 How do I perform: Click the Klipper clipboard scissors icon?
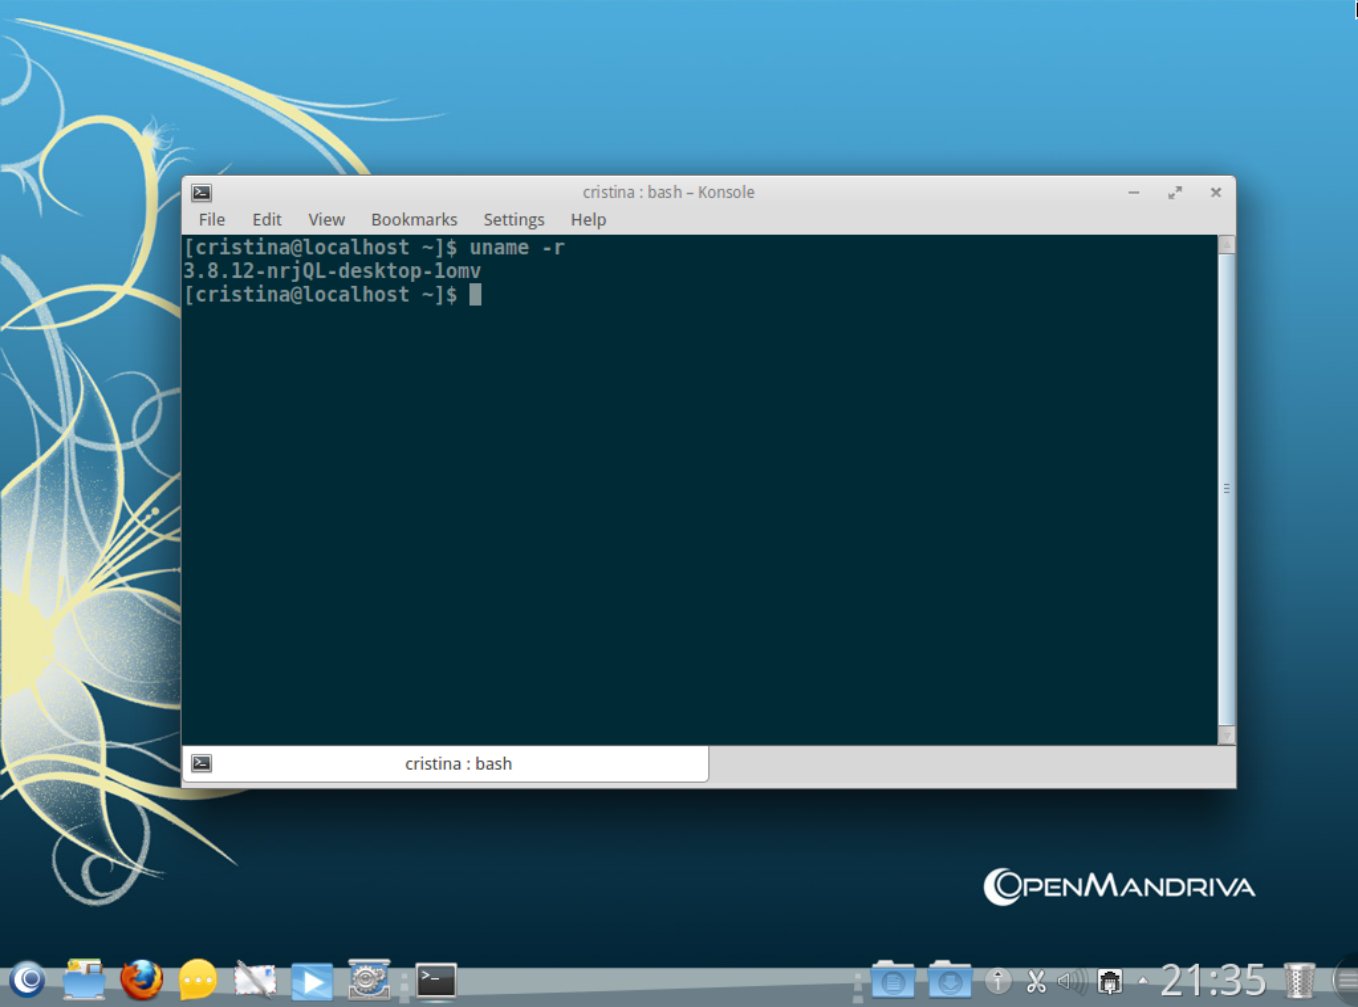1035,981
